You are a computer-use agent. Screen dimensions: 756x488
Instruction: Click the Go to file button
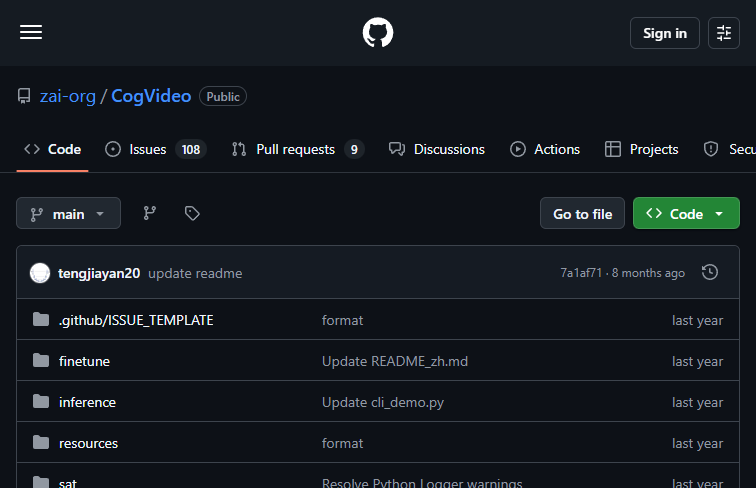click(x=582, y=213)
